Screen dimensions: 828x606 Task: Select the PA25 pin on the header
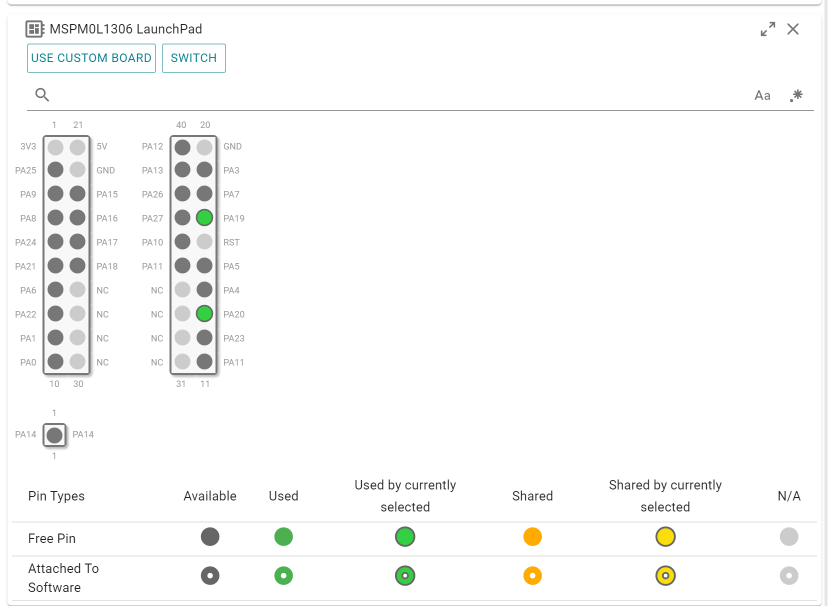pos(55,169)
